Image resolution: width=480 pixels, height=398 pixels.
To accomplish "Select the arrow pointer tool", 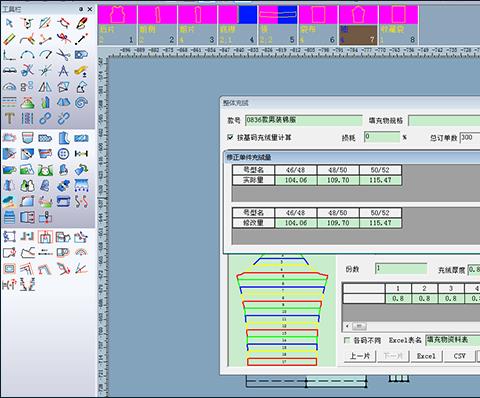I will pyautogui.click(x=9, y=23).
